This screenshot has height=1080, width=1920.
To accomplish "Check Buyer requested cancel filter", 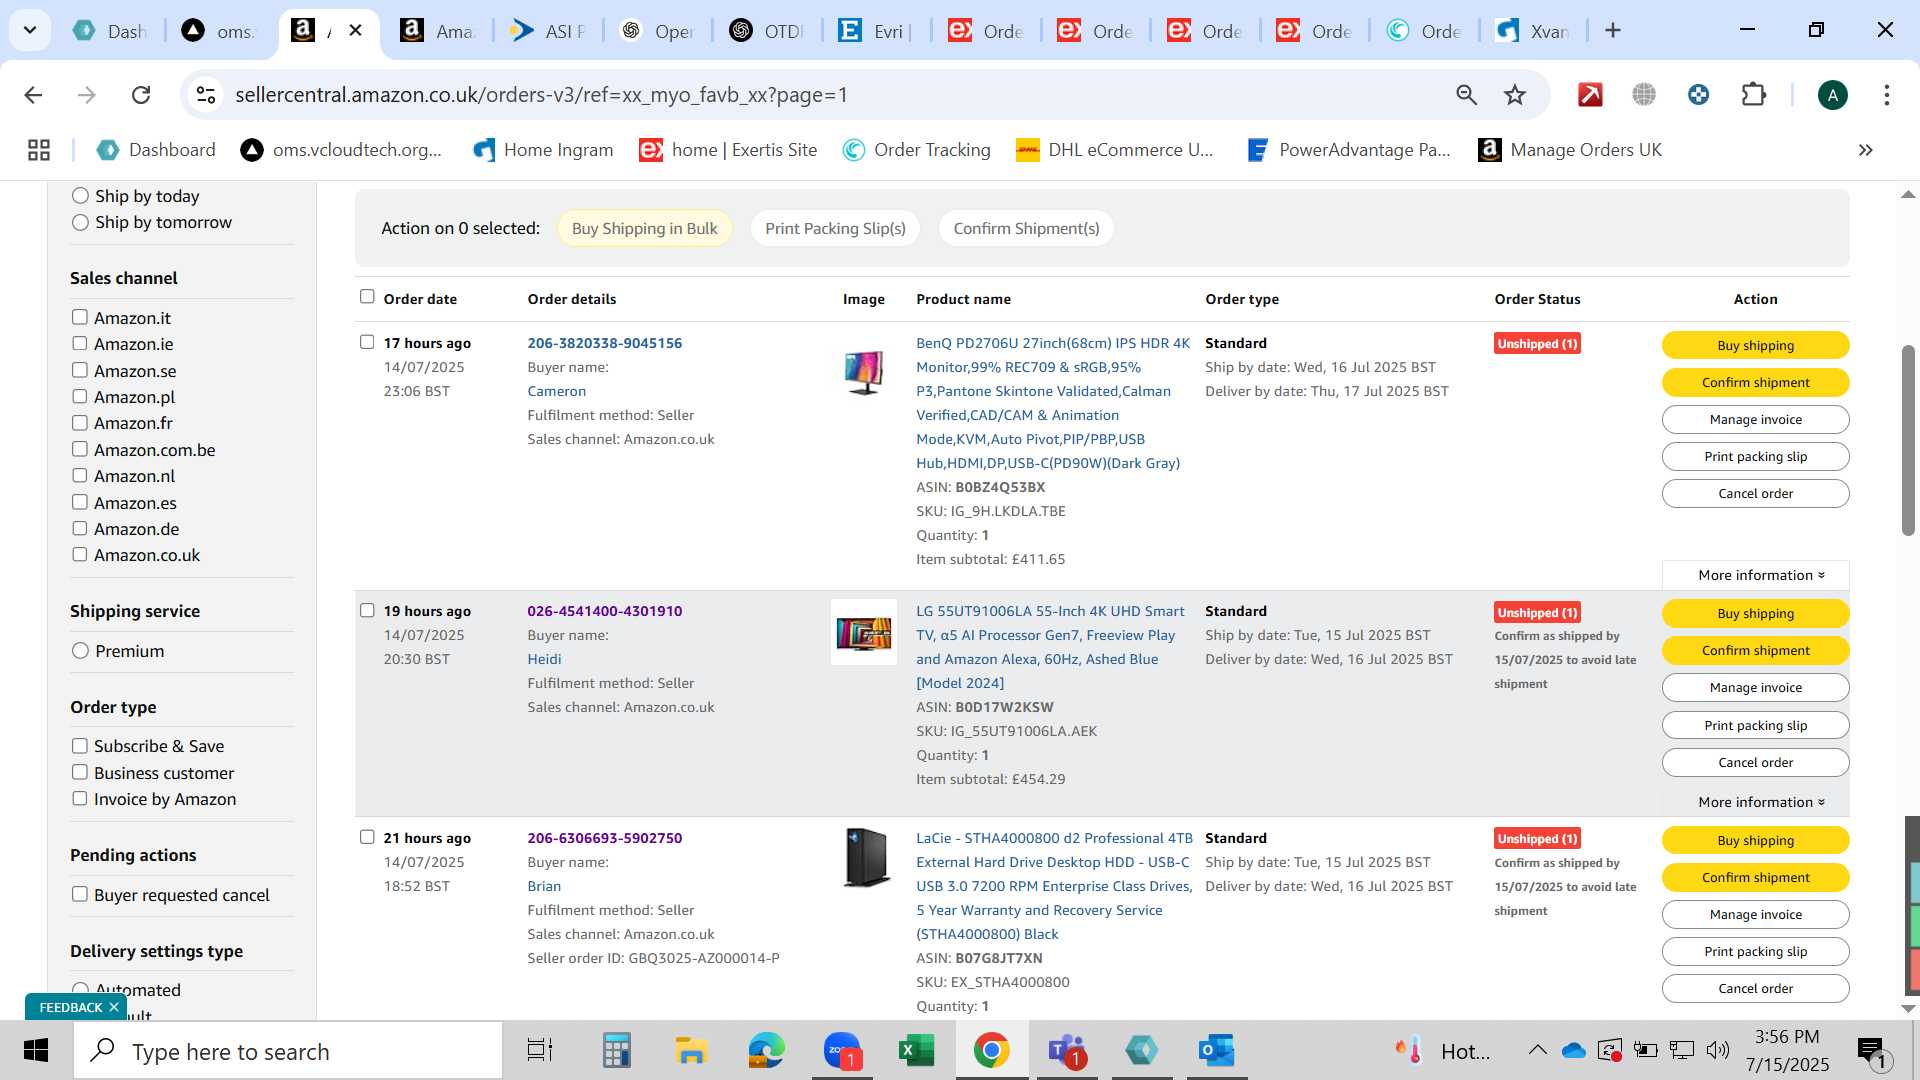I will pos(79,894).
